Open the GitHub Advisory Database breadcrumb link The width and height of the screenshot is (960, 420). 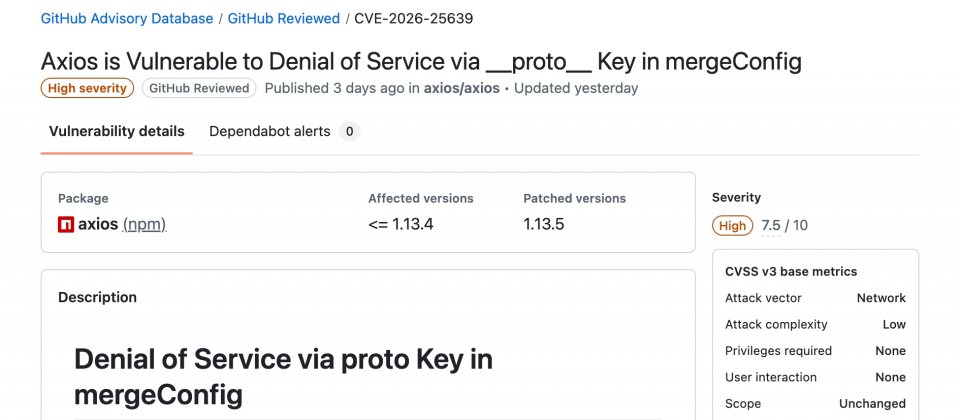coord(127,18)
